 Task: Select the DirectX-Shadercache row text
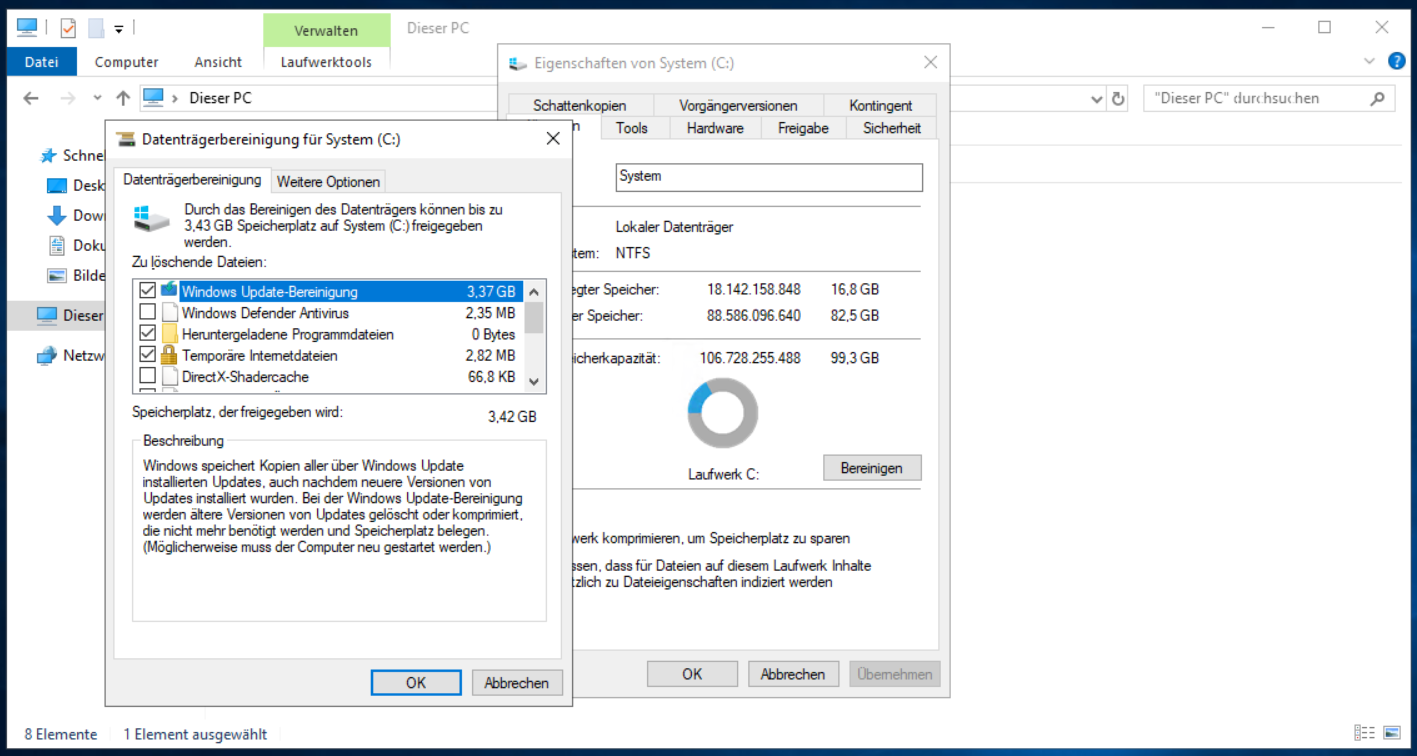click(x=245, y=377)
